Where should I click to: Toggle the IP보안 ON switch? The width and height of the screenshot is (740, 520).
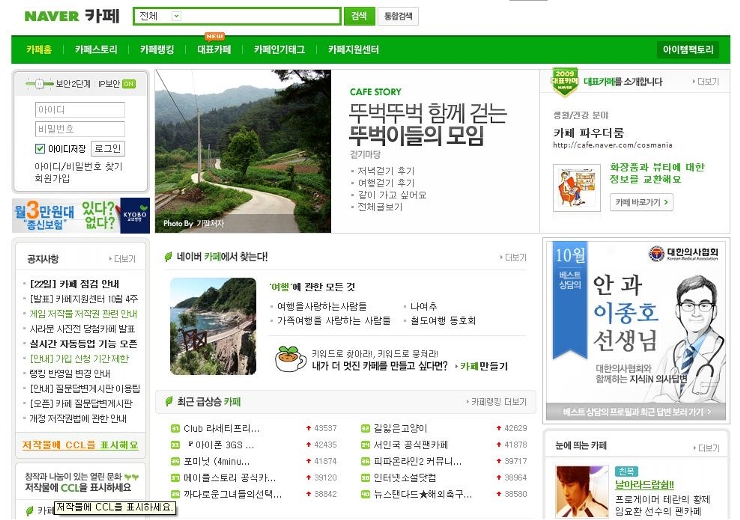point(129,84)
